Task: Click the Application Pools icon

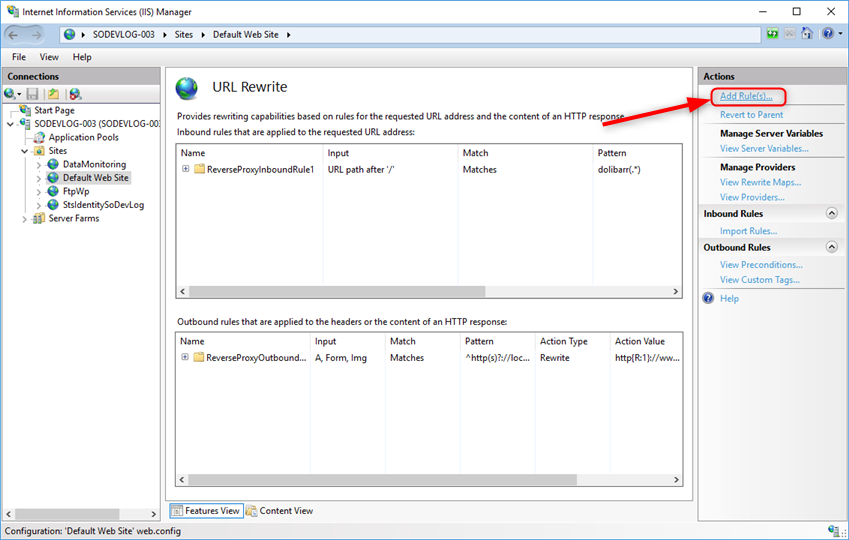Action: pos(39,137)
